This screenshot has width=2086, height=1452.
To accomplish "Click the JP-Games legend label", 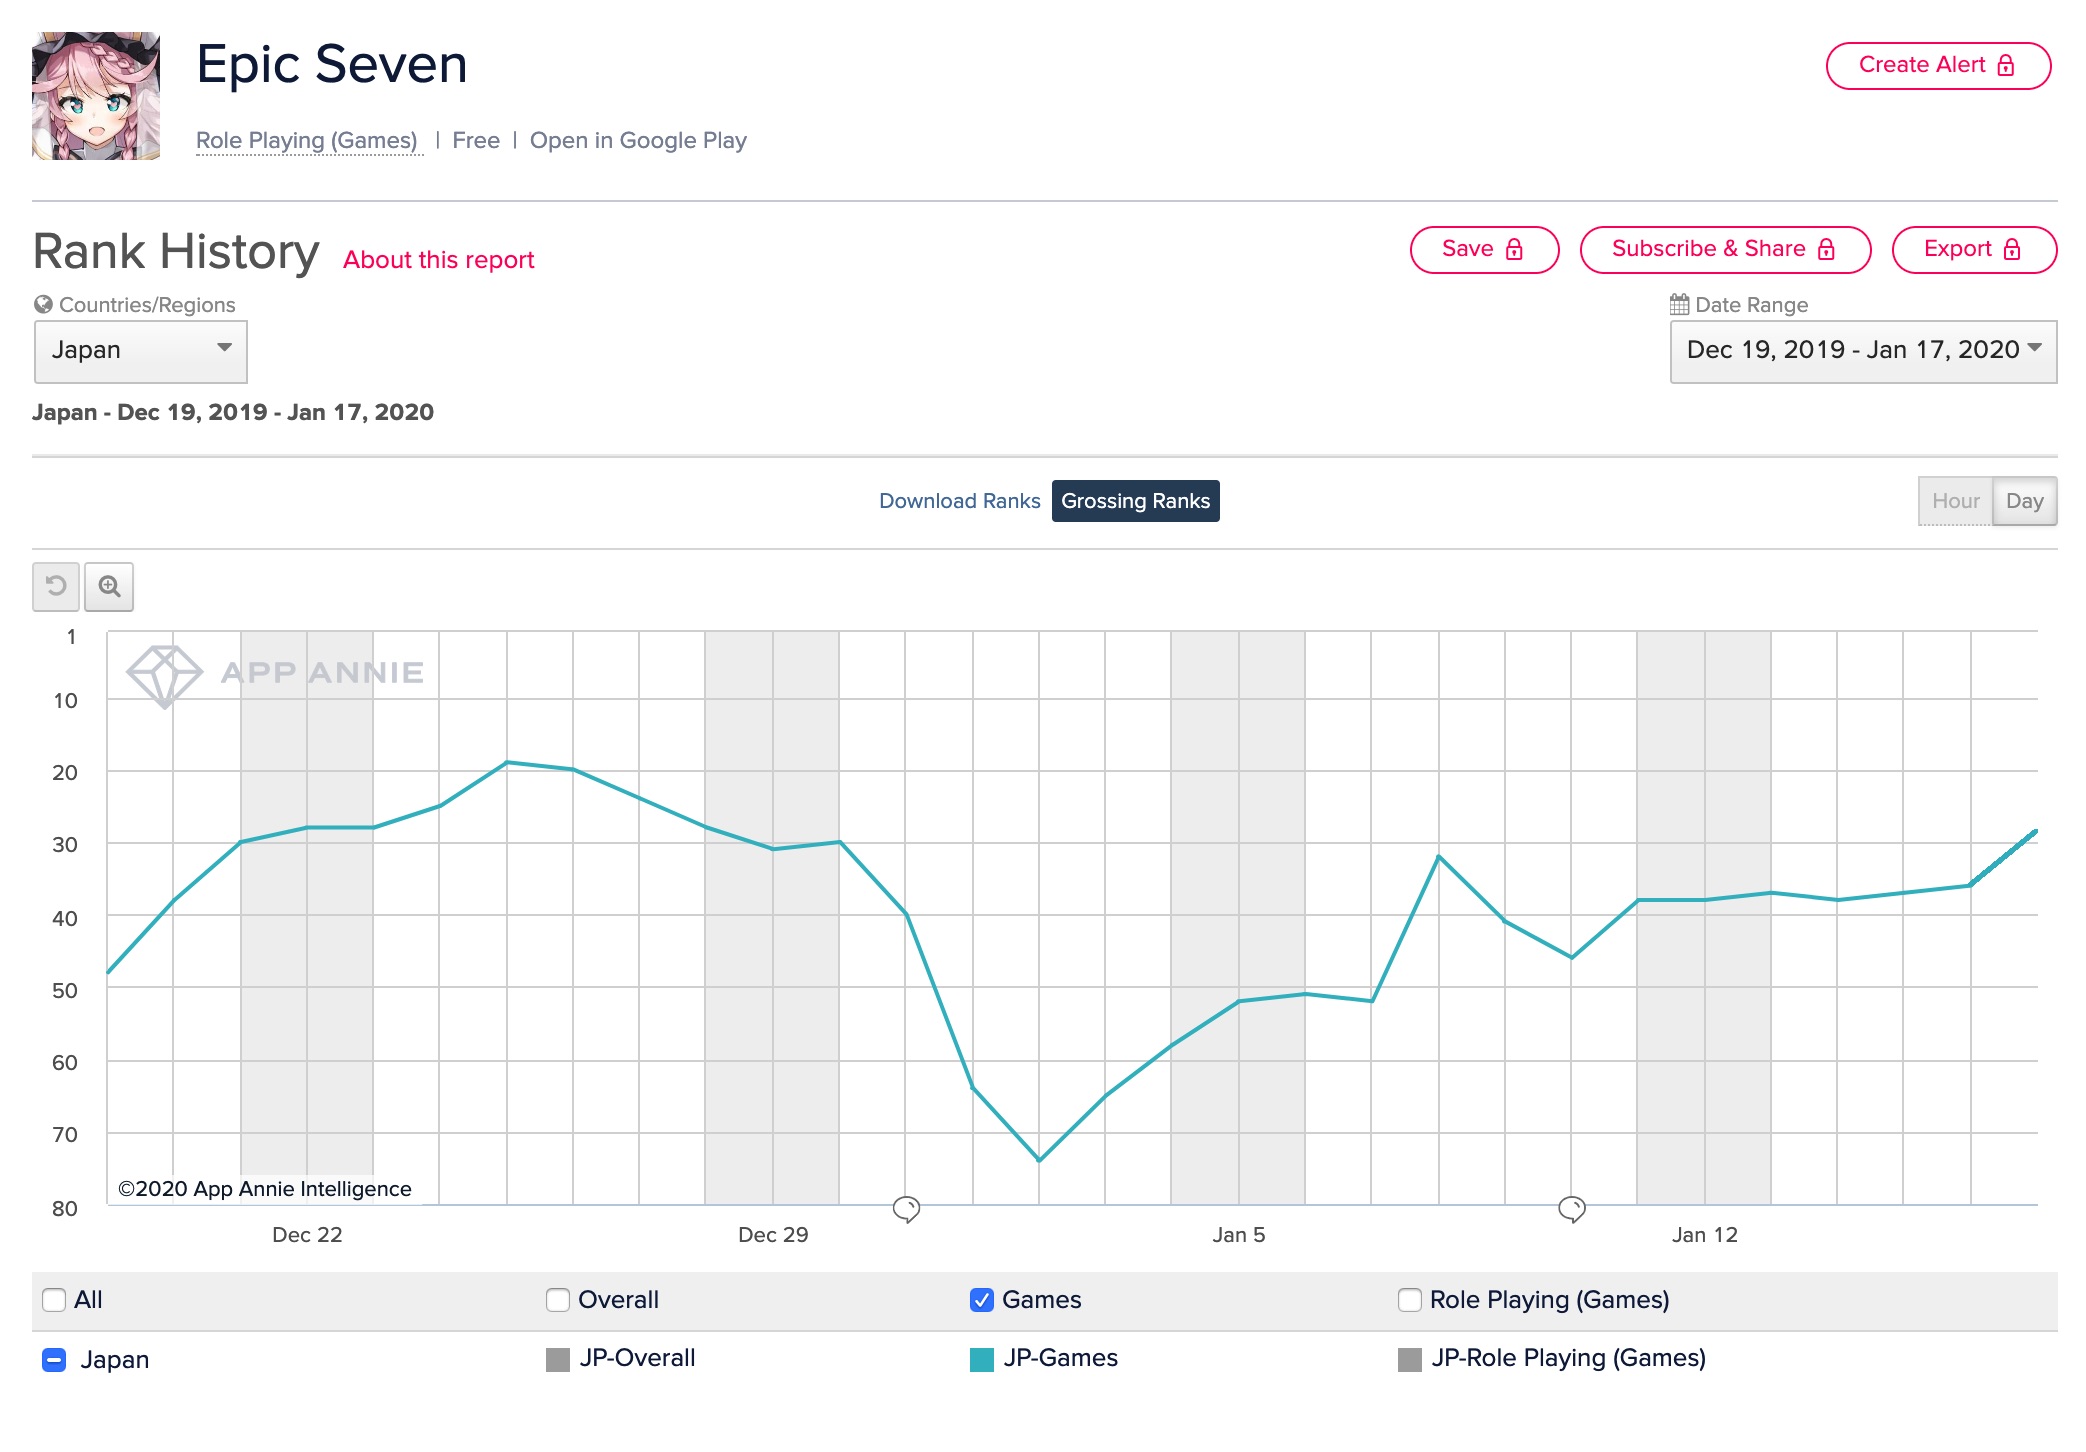I will pos(1060,1358).
